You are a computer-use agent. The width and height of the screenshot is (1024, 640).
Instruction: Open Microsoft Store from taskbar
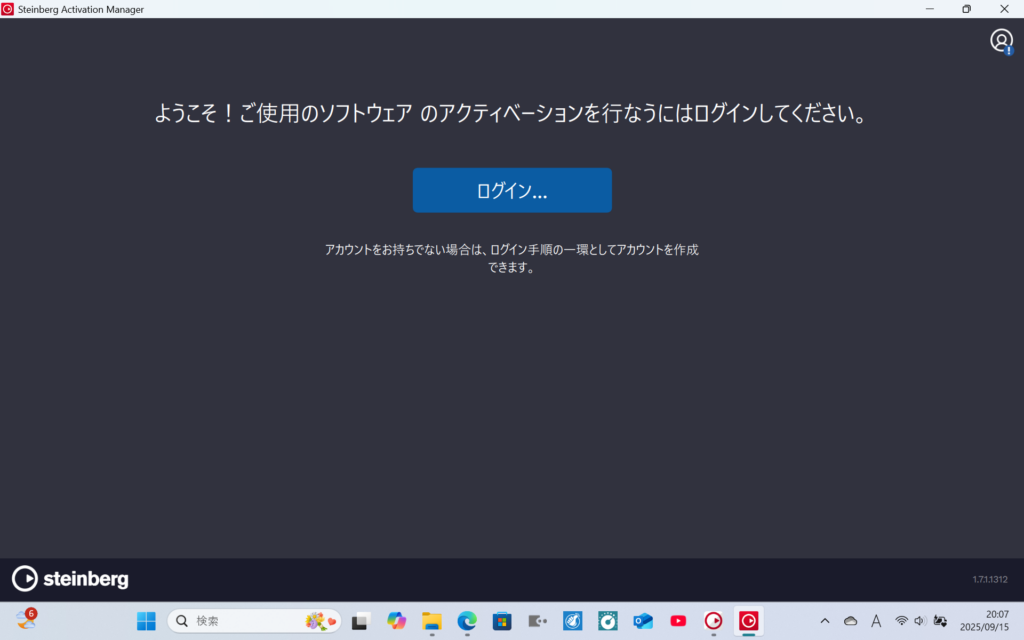(x=502, y=621)
